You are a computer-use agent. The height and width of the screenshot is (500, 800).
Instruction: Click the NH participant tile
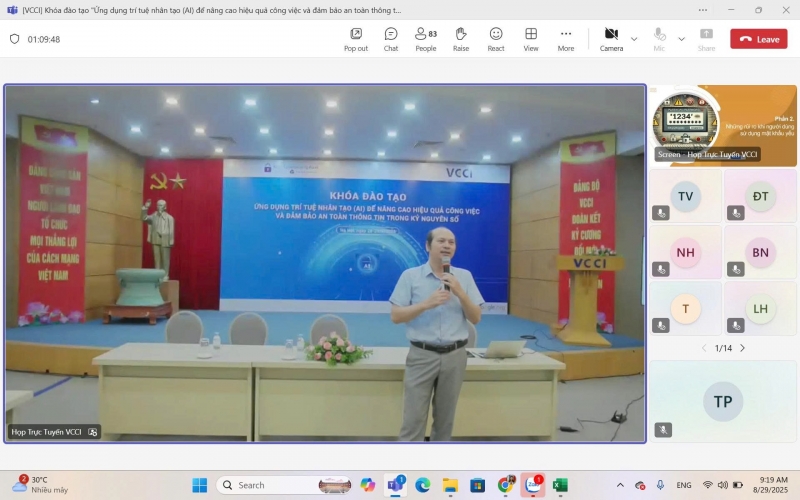[686, 253]
